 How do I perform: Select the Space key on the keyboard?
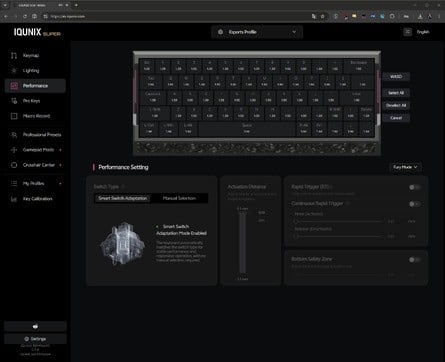[x=247, y=129]
